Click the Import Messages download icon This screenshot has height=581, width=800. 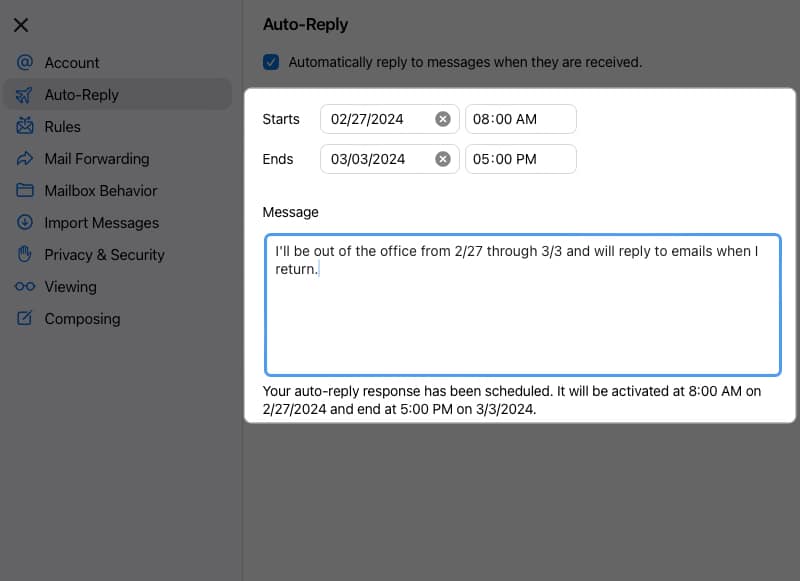coord(24,222)
